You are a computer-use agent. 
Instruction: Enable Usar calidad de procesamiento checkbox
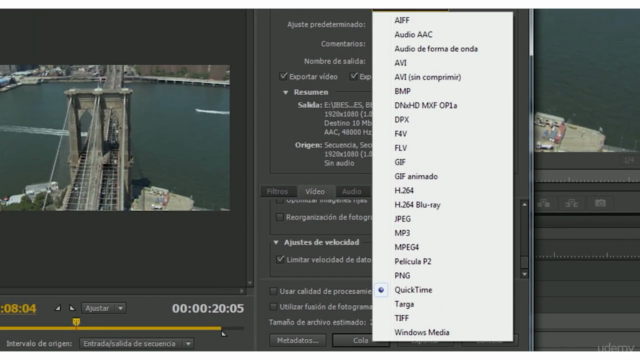click(273, 291)
